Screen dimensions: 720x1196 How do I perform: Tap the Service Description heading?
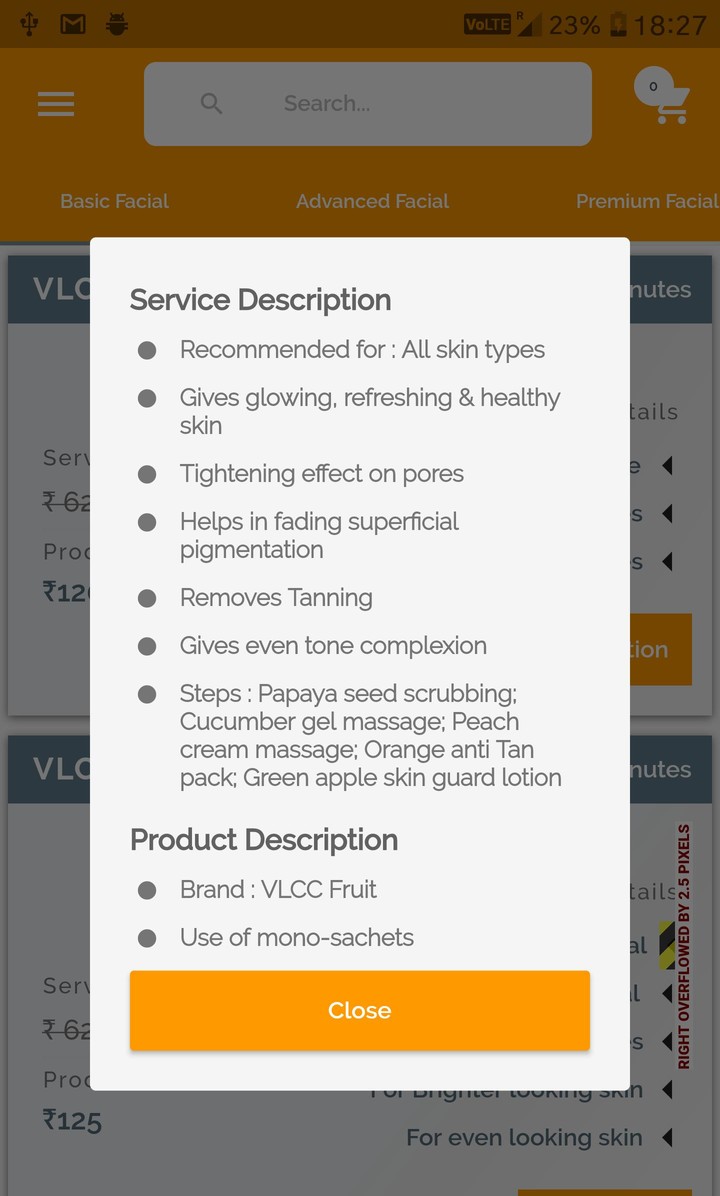(260, 300)
